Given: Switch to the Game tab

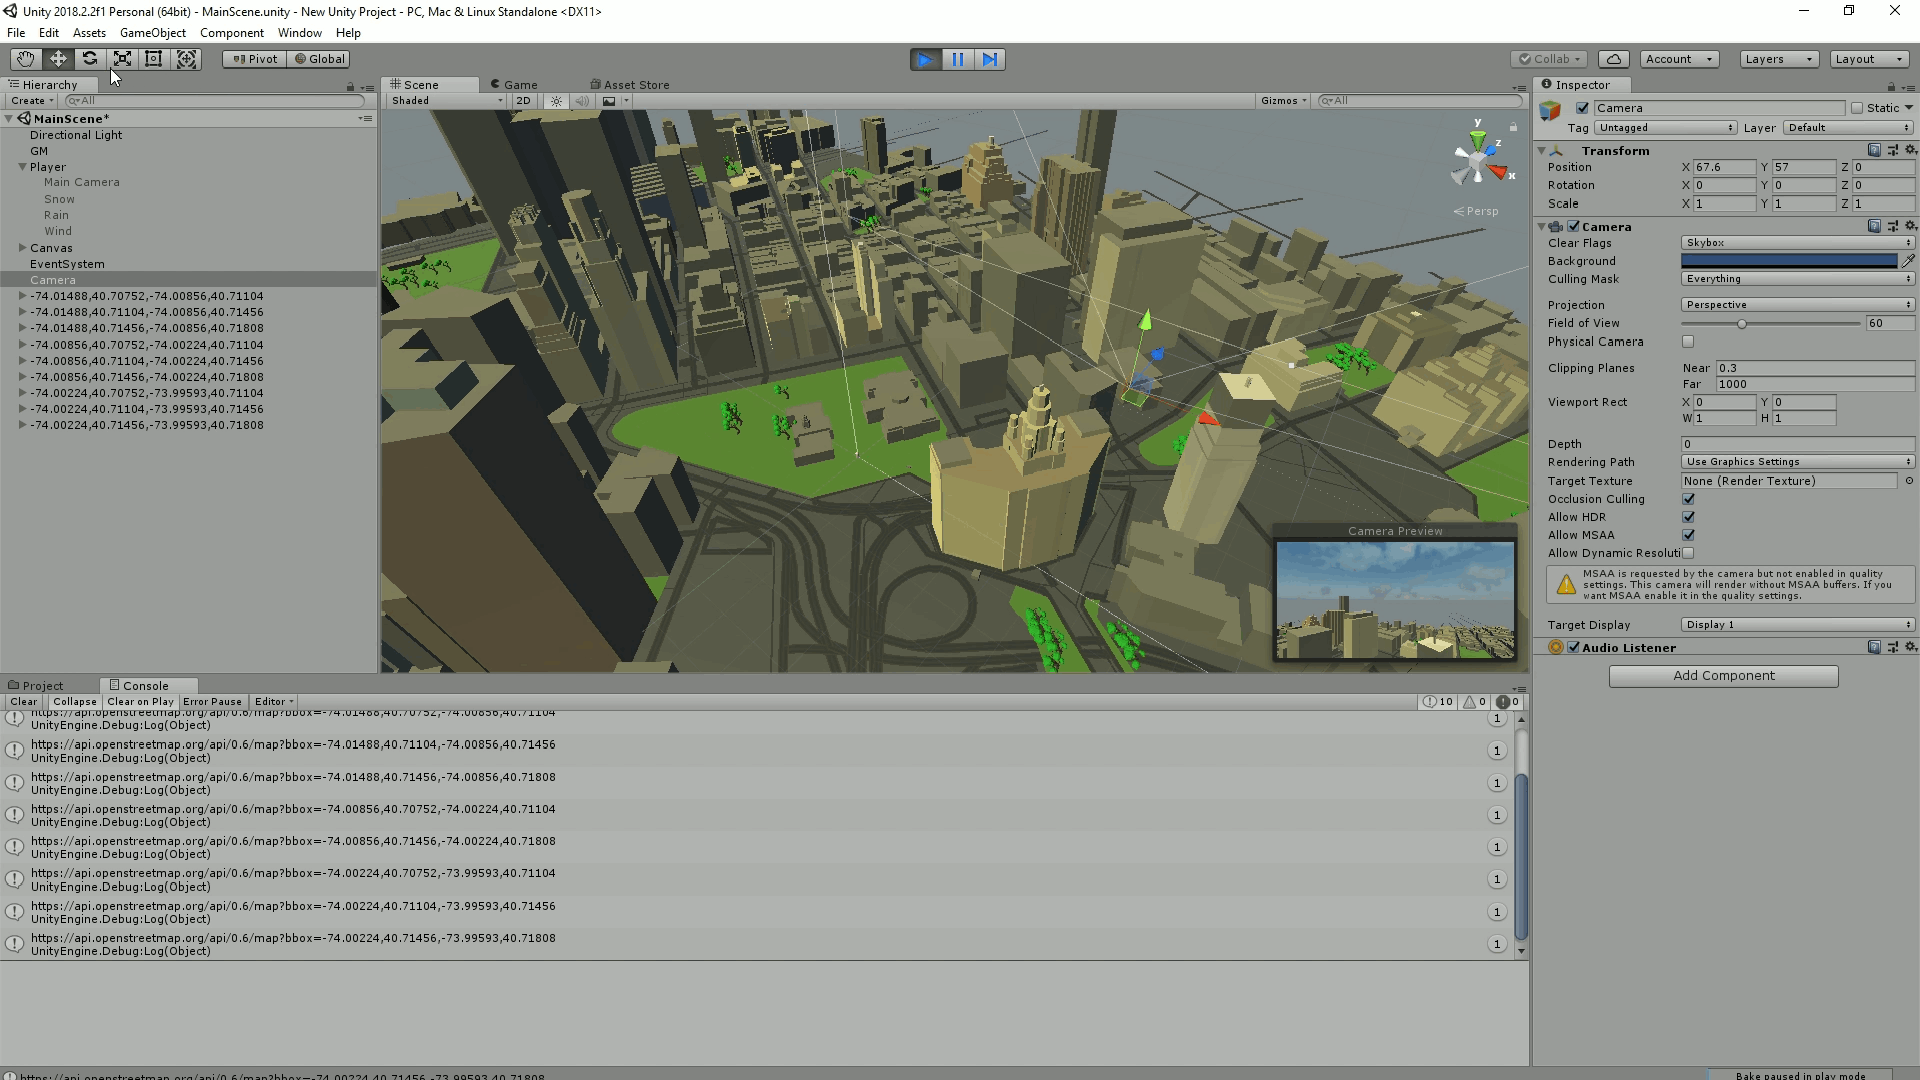Looking at the screenshot, I should [x=514, y=85].
